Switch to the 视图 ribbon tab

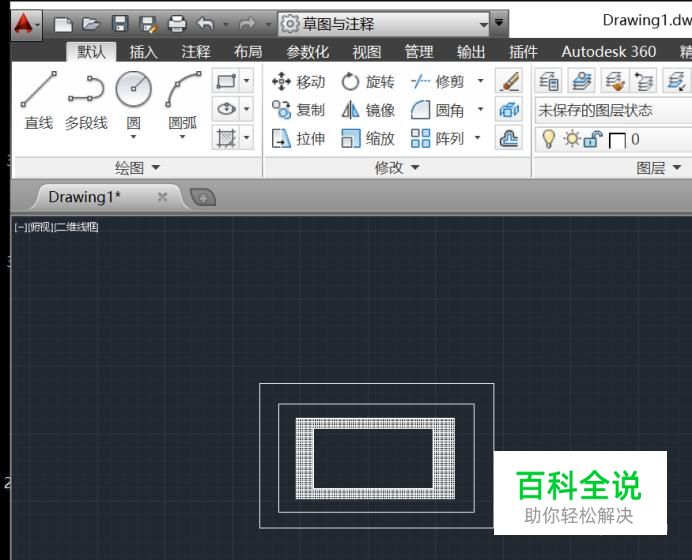tap(367, 52)
